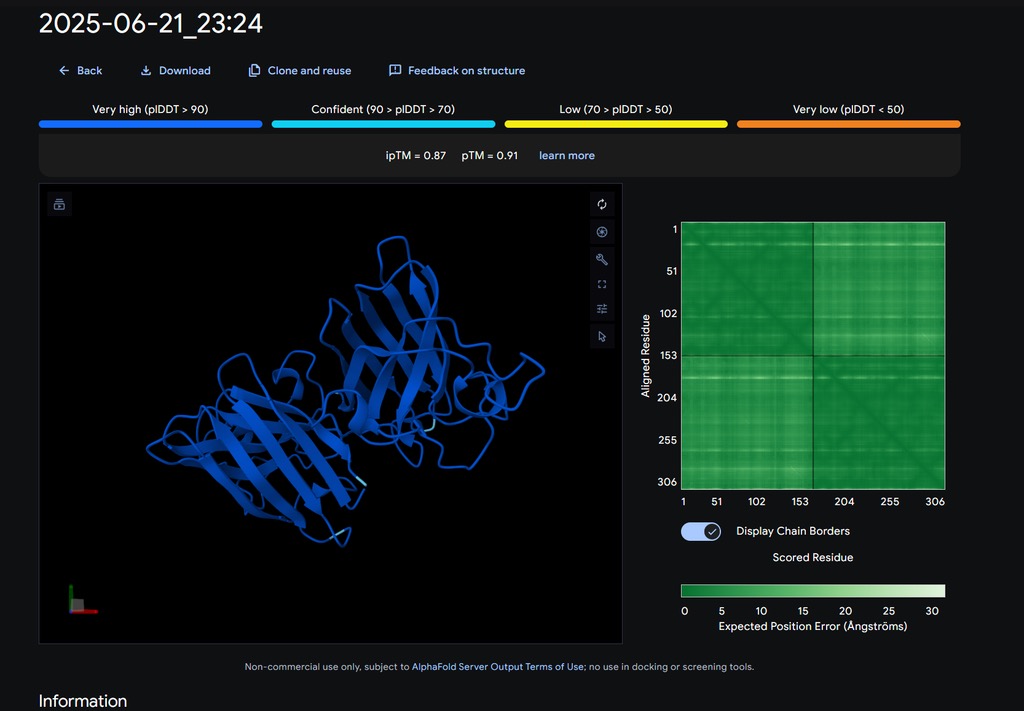Activate the selection mode cursor icon
The height and width of the screenshot is (711, 1024).
click(601, 336)
